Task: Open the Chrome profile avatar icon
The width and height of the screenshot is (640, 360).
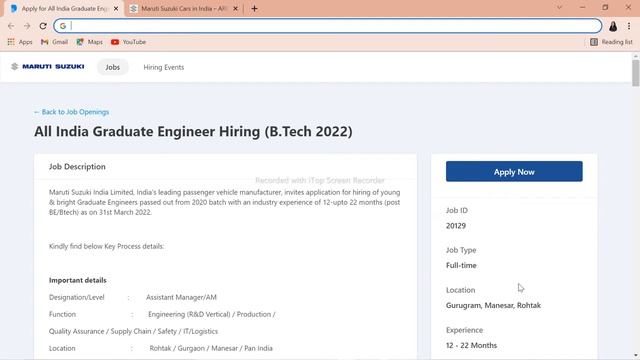Action: 613,26
